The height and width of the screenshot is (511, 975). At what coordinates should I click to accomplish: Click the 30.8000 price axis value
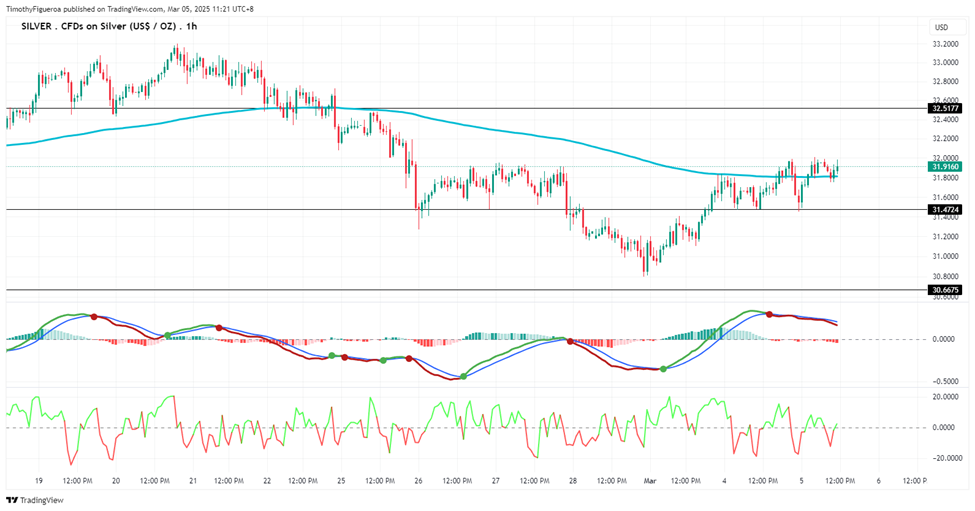point(945,276)
